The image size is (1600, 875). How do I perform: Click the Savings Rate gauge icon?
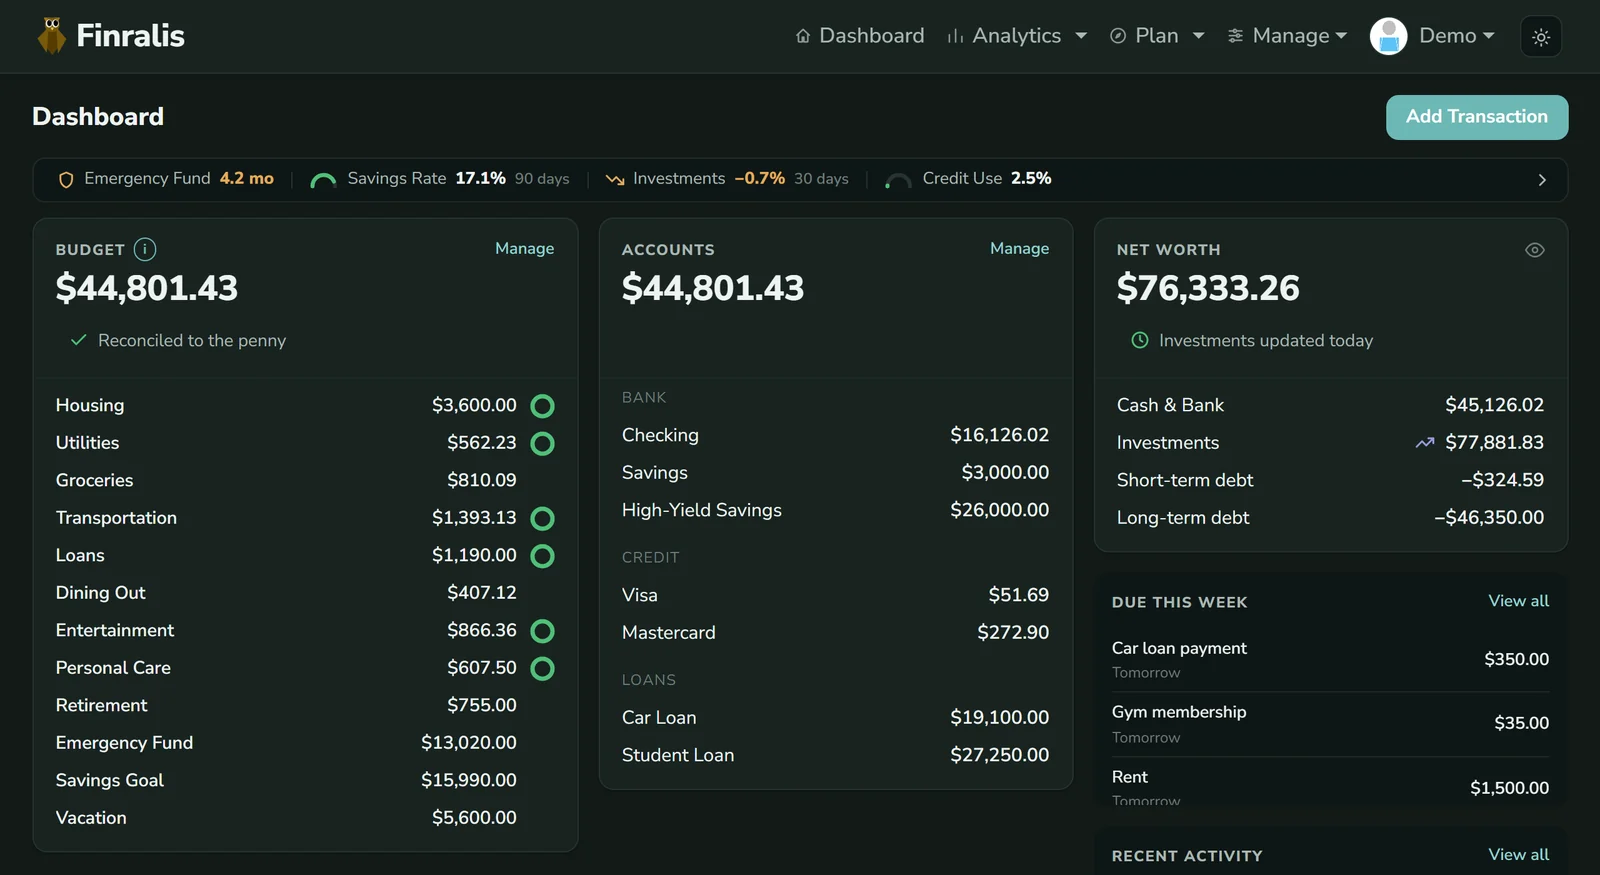click(323, 180)
